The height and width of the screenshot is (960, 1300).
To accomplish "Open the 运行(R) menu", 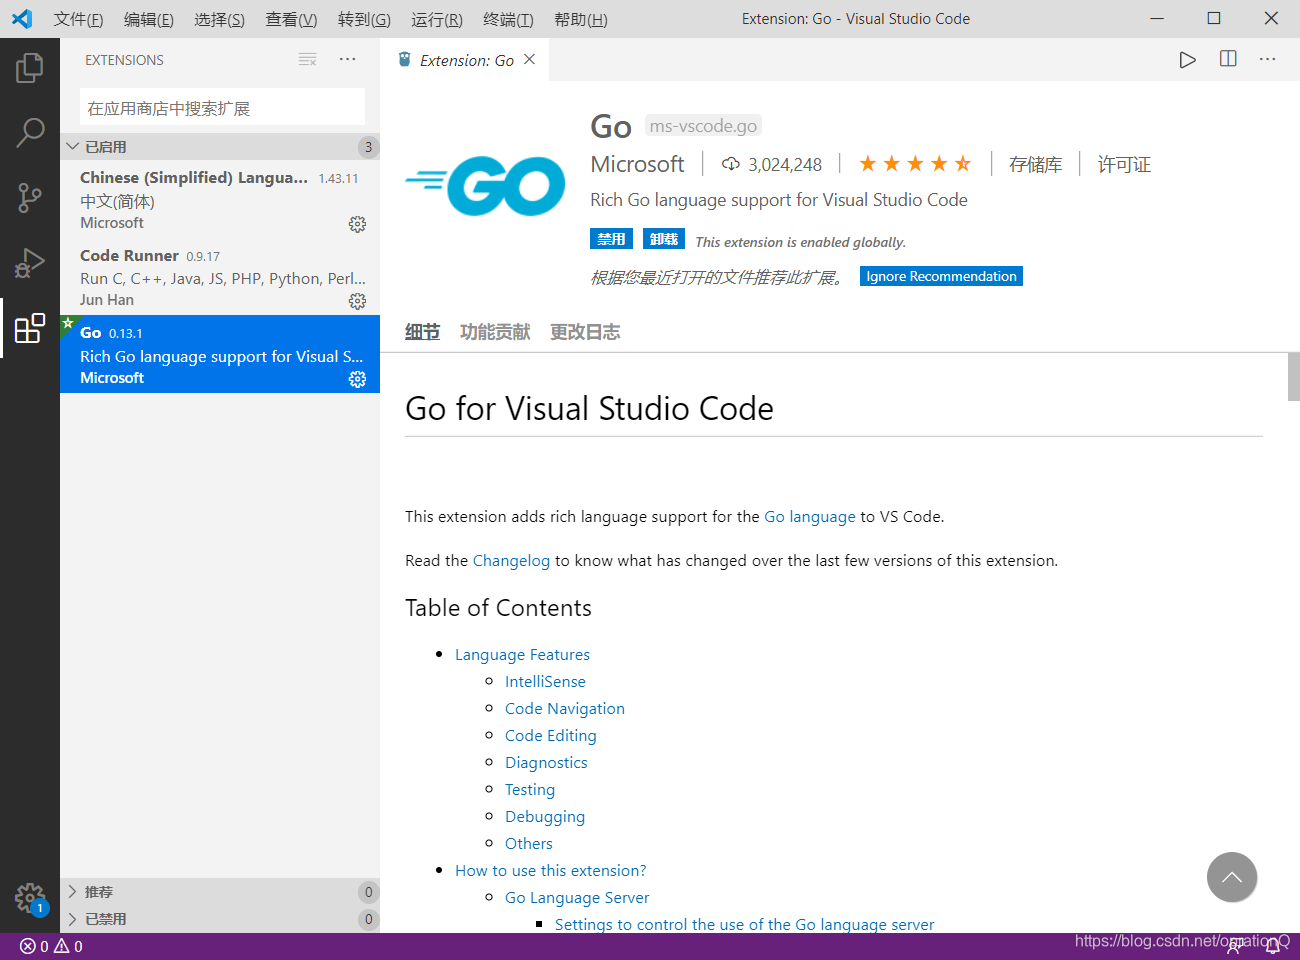I will click(437, 19).
